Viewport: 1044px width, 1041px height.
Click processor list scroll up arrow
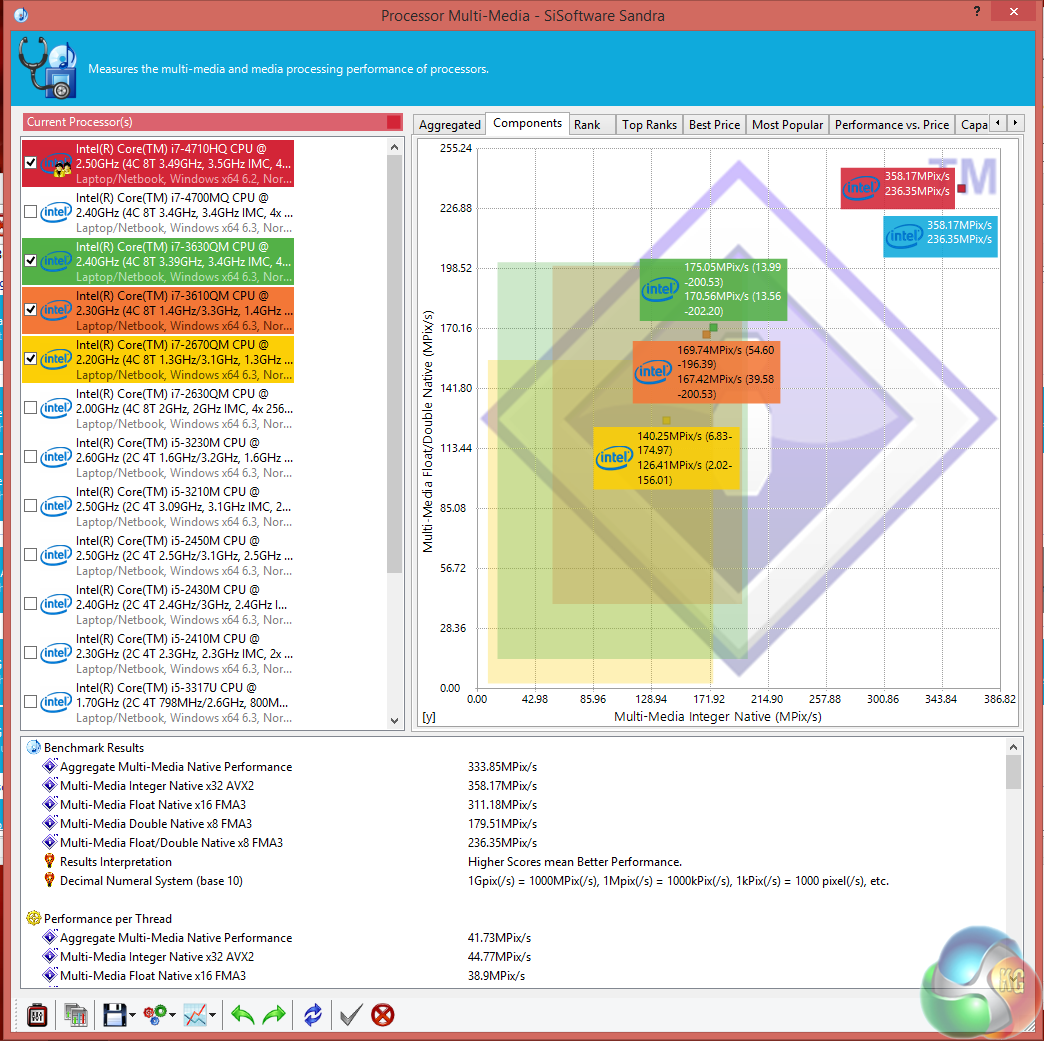[x=394, y=147]
